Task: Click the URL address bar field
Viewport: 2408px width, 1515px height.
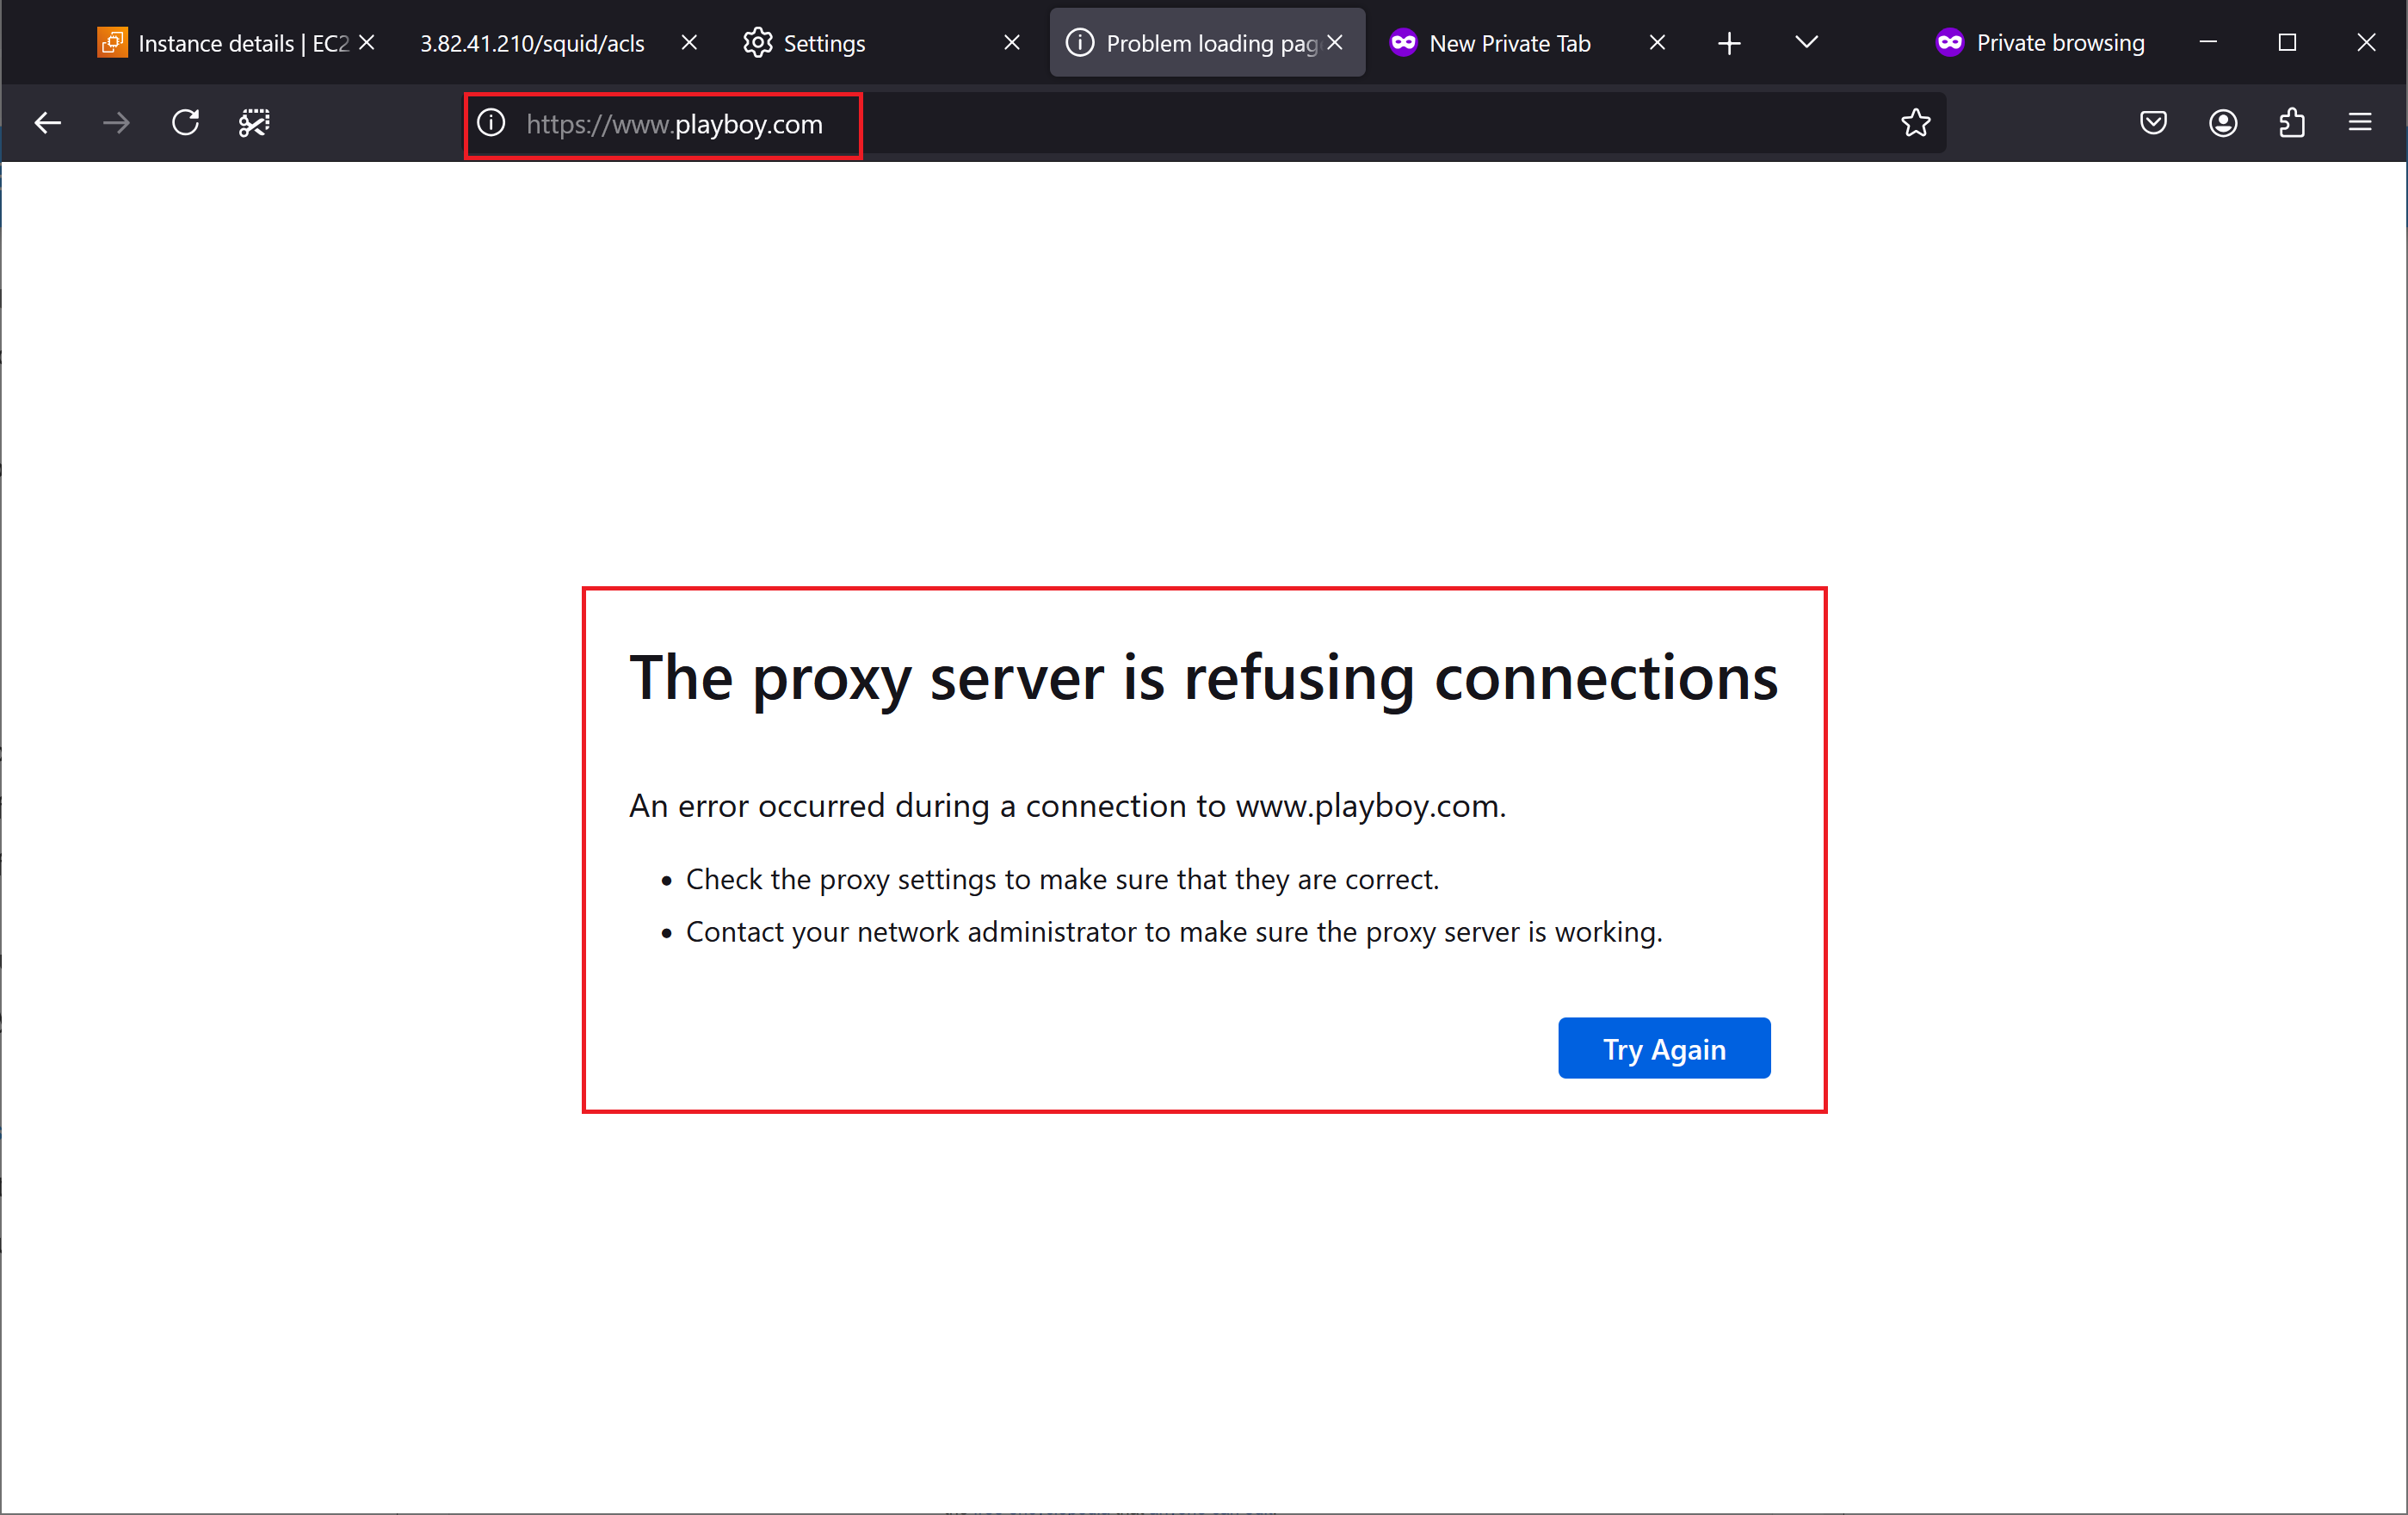Action: point(1205,123)
